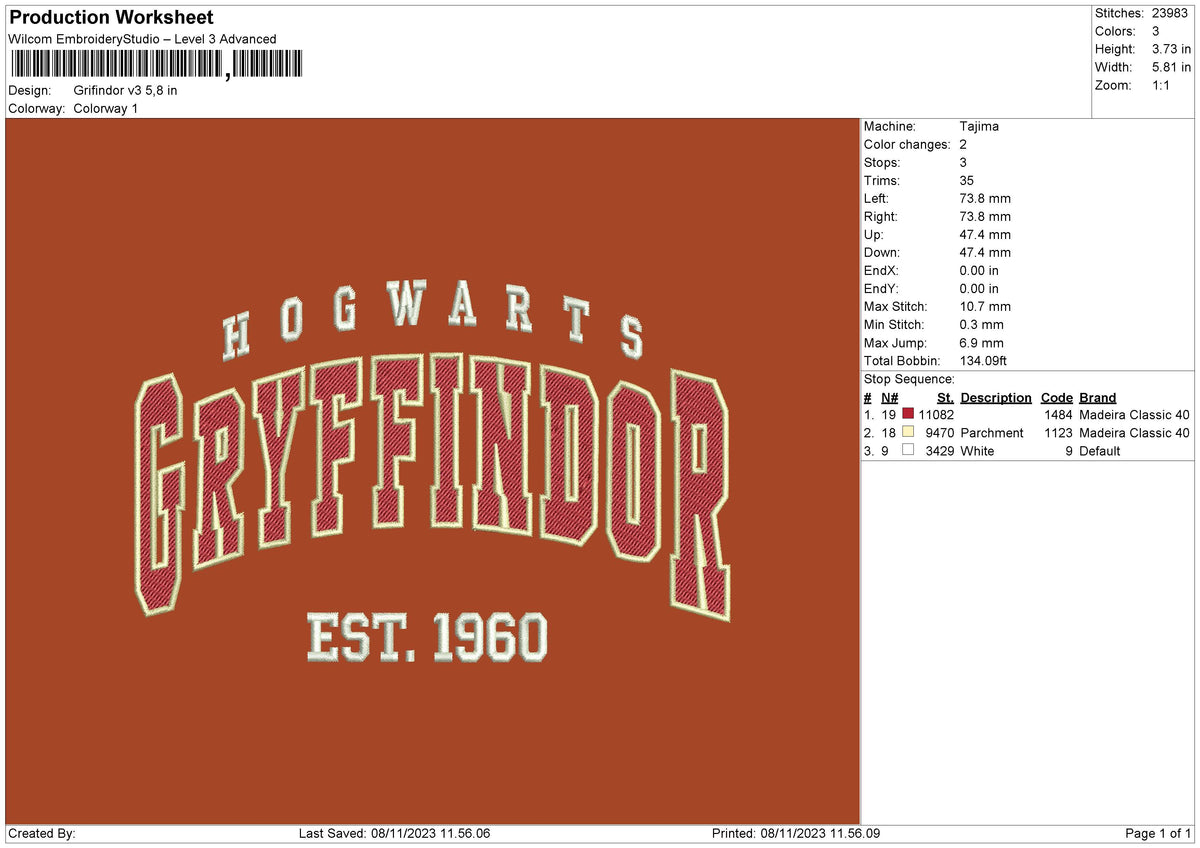Click 'Page 1 of 1' in footer
The image size is (1200, 848).
click(x=1158, y=833)
